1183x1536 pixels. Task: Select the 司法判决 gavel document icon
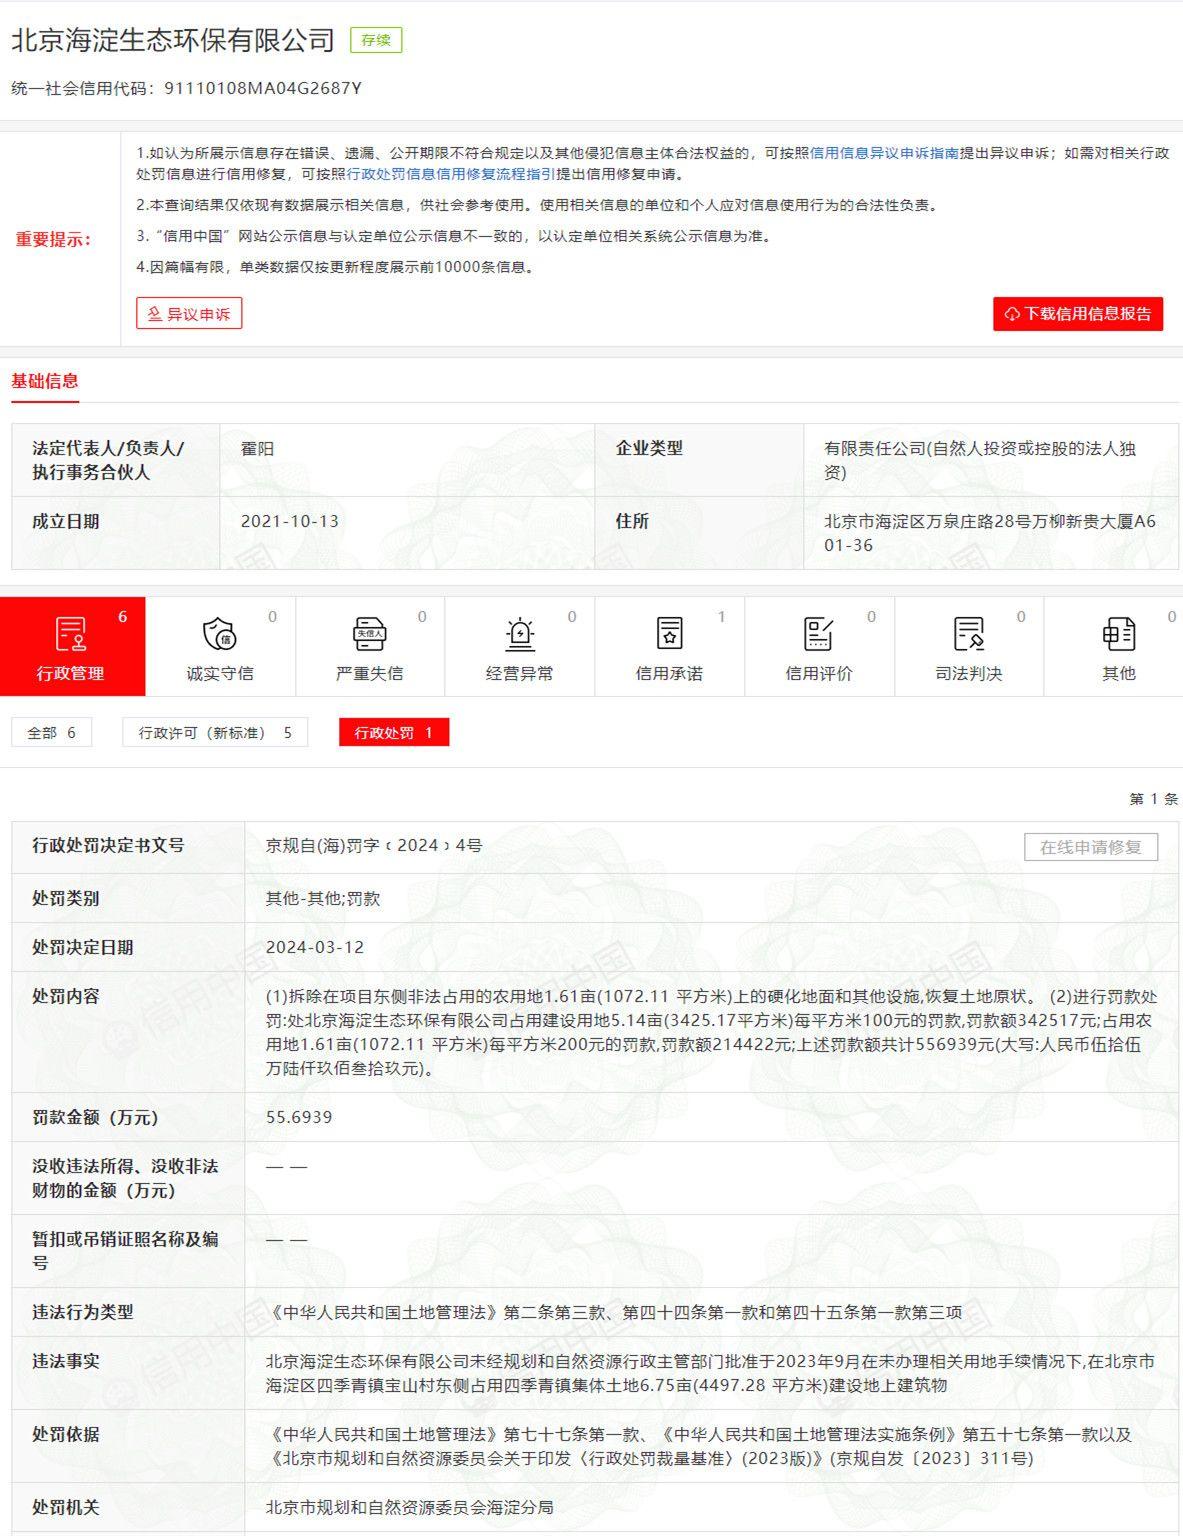(969, 634)
